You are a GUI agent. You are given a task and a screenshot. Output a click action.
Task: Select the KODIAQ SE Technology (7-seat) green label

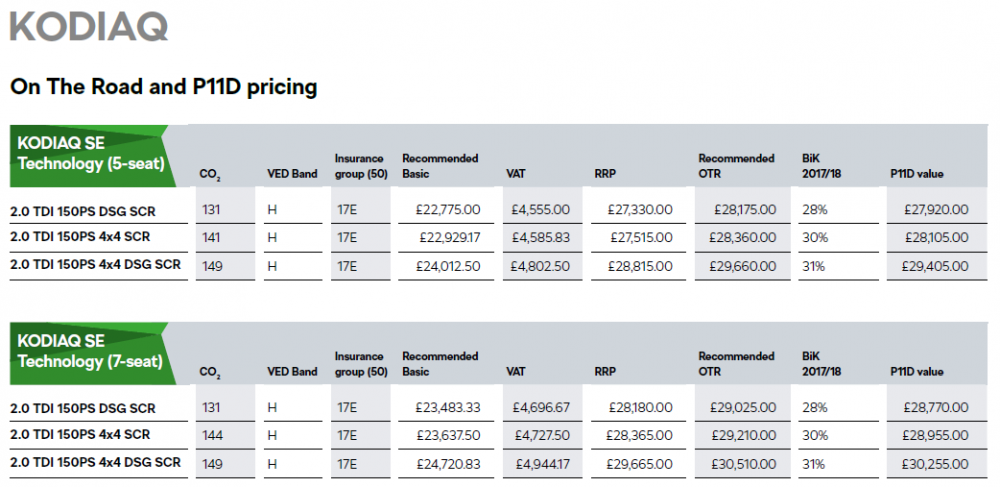point(89,353)
